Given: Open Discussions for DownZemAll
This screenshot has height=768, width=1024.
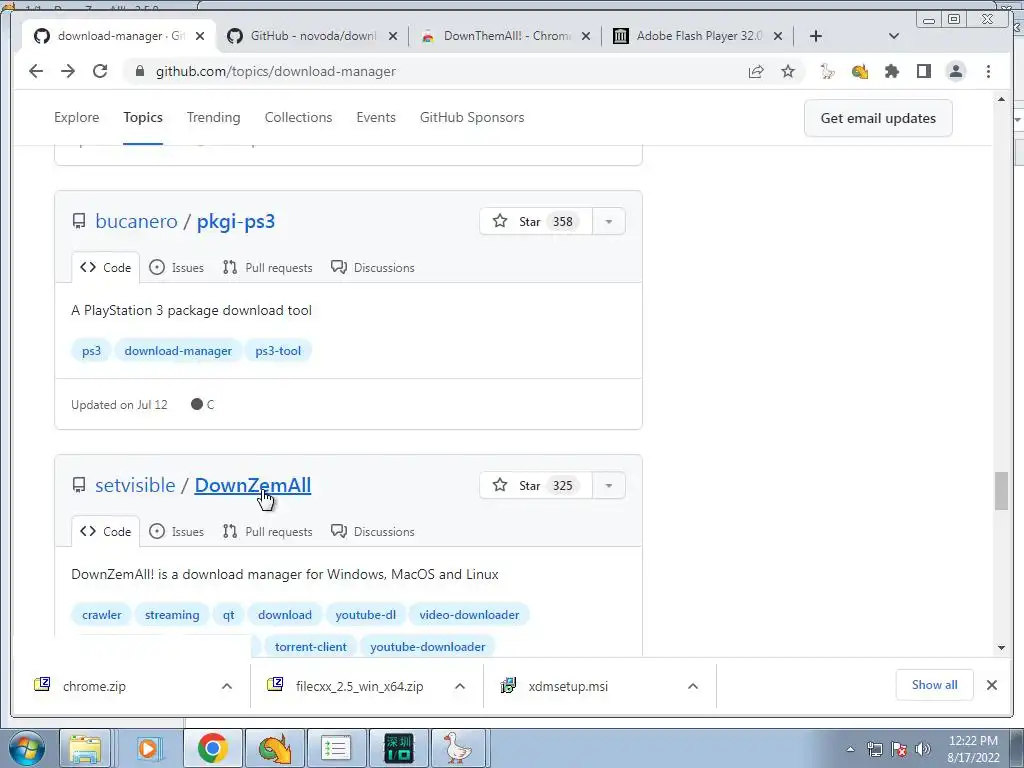Looking at the screenshot, I should point(373,532).
